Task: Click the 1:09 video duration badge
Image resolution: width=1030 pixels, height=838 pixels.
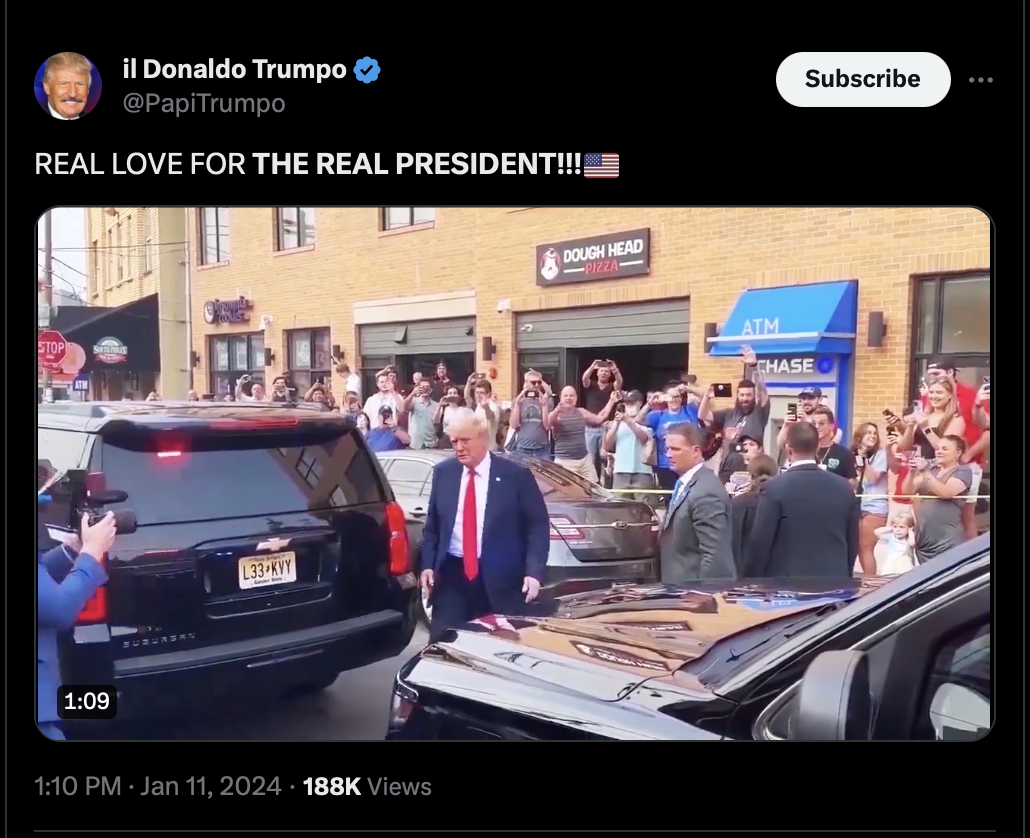Action: click(87, 701)
